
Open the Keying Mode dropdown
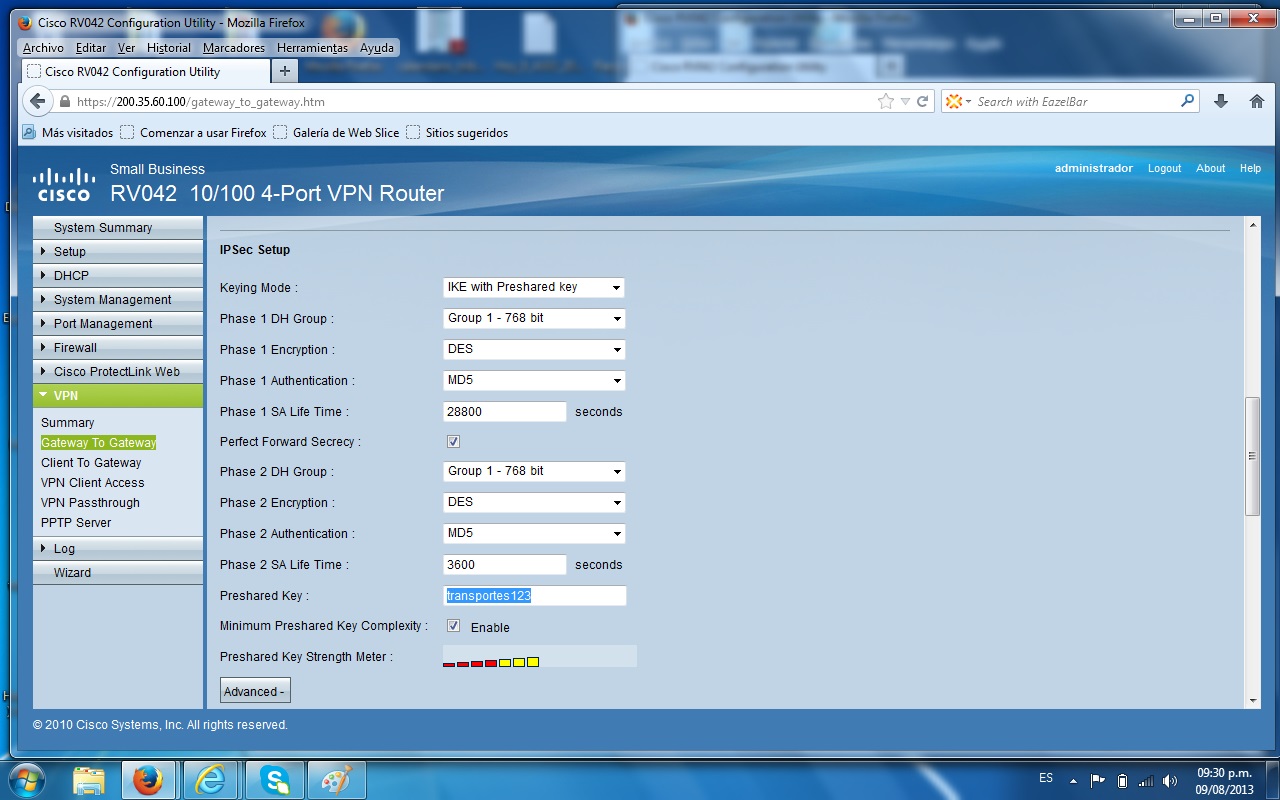click(534, 287)
